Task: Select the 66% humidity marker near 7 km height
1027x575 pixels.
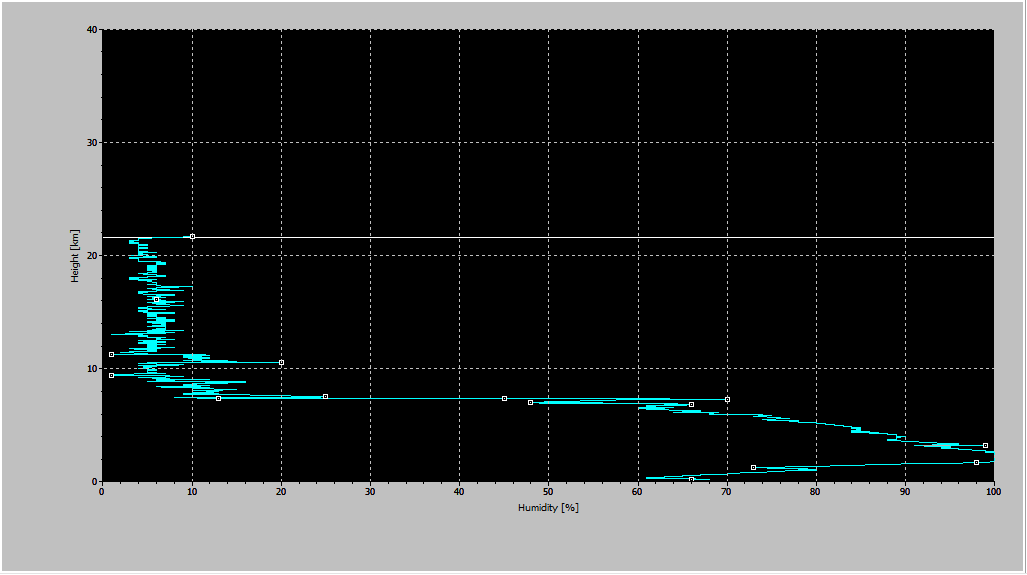Action: click(x=691, y=404)
